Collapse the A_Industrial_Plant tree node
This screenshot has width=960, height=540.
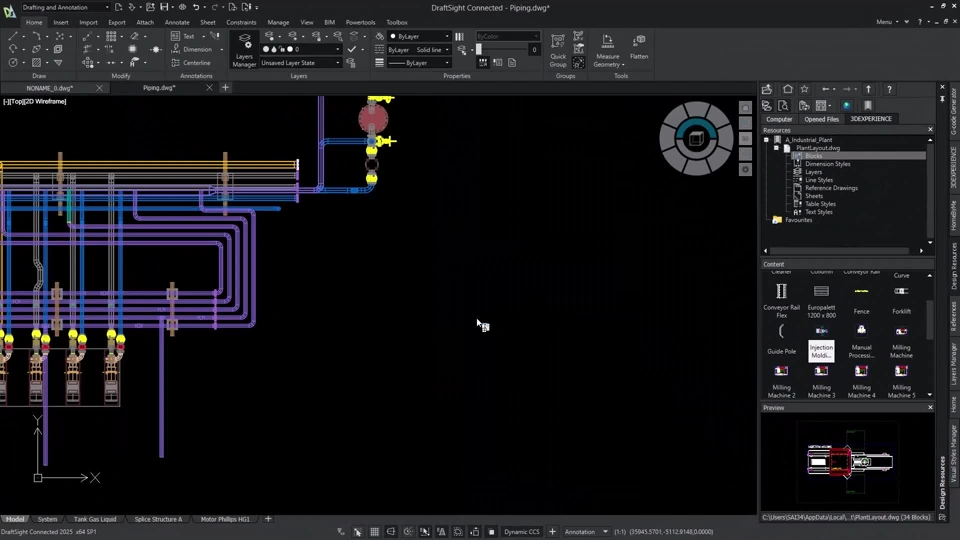pyautogui.click(x=766, y=140)
